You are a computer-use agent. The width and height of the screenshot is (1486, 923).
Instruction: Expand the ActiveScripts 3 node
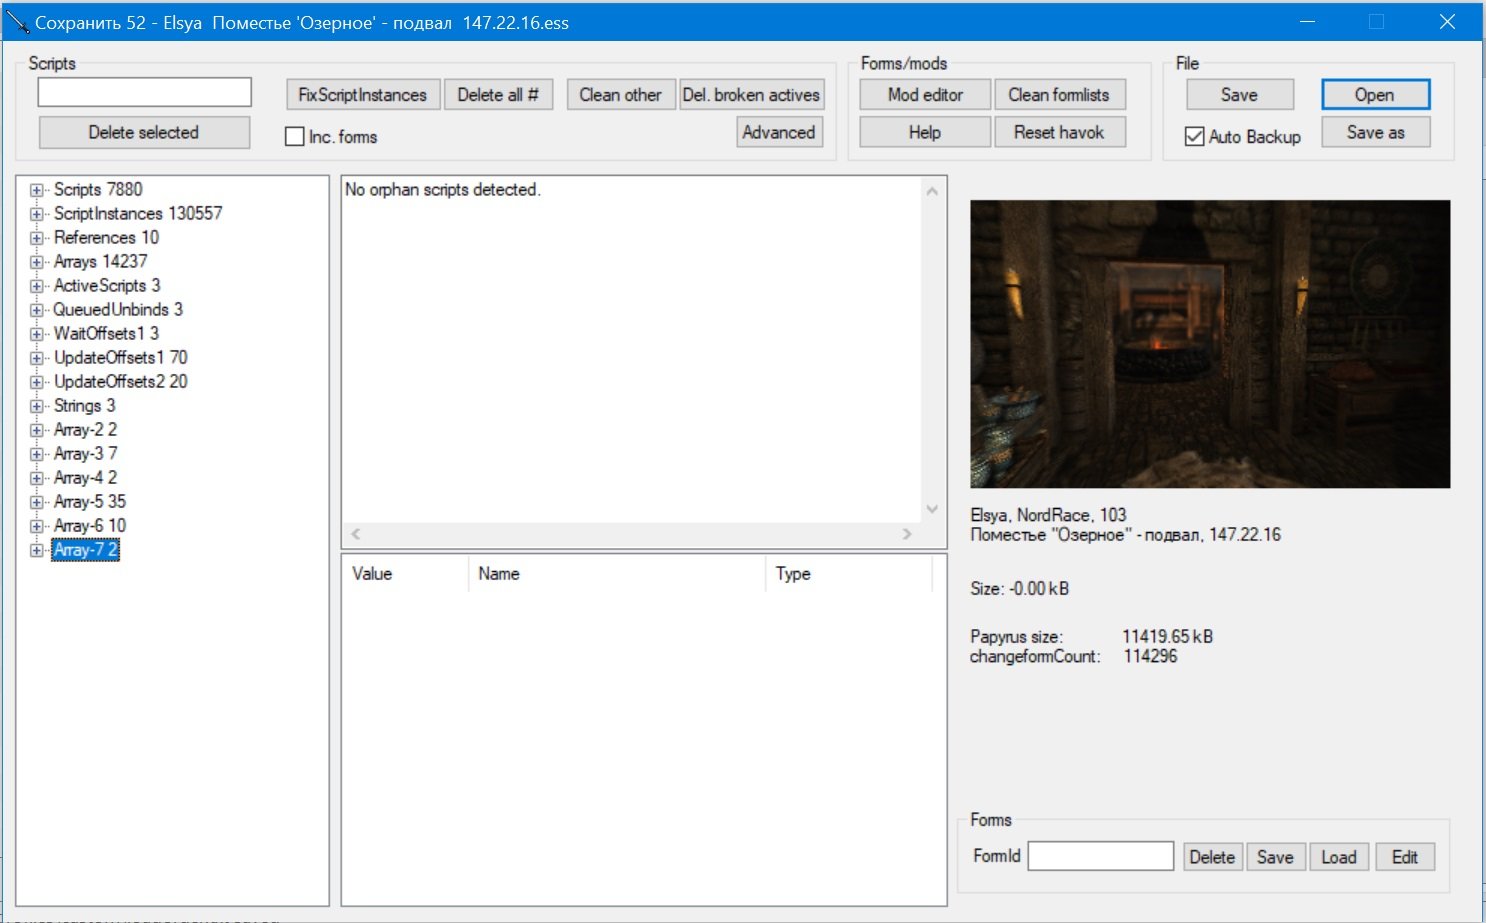(37, 286)
